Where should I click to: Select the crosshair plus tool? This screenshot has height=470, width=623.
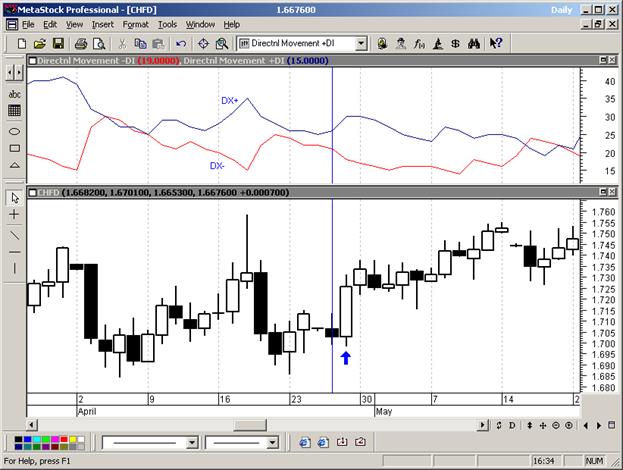tap(14, 215)
